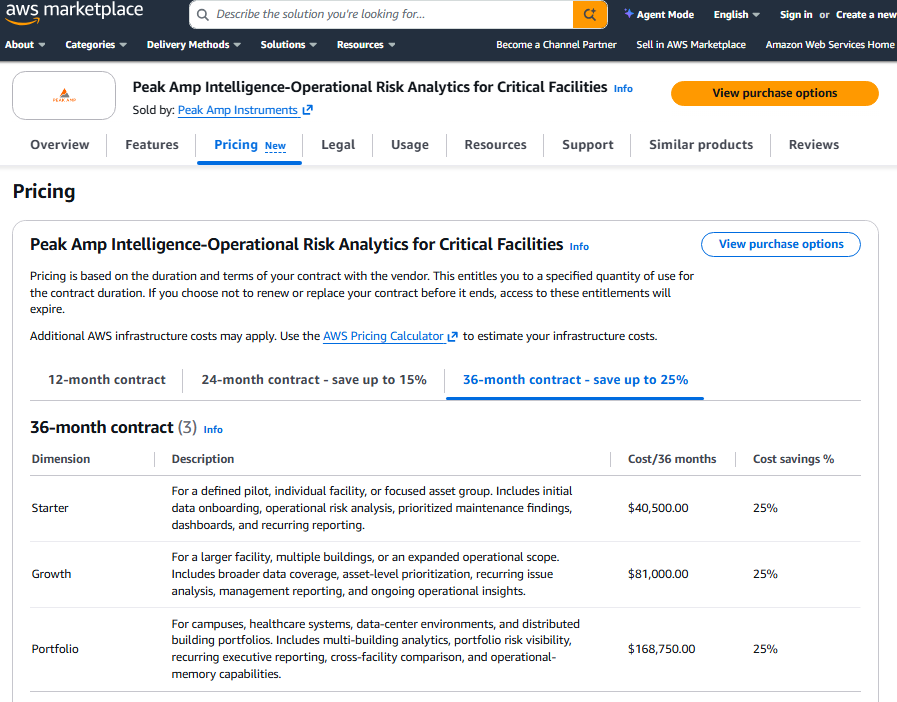Viewport: 897px width, 702px height.
Task: Click the AWS Marketplace logo
Action: click(74, 12)
